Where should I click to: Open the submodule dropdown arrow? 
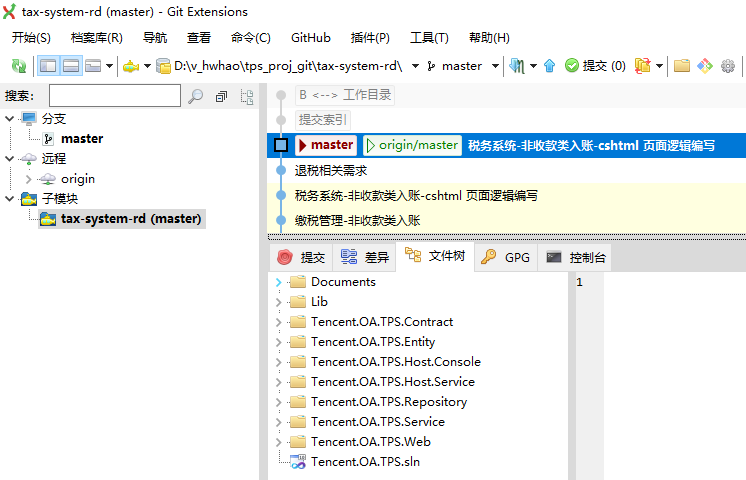147,66
